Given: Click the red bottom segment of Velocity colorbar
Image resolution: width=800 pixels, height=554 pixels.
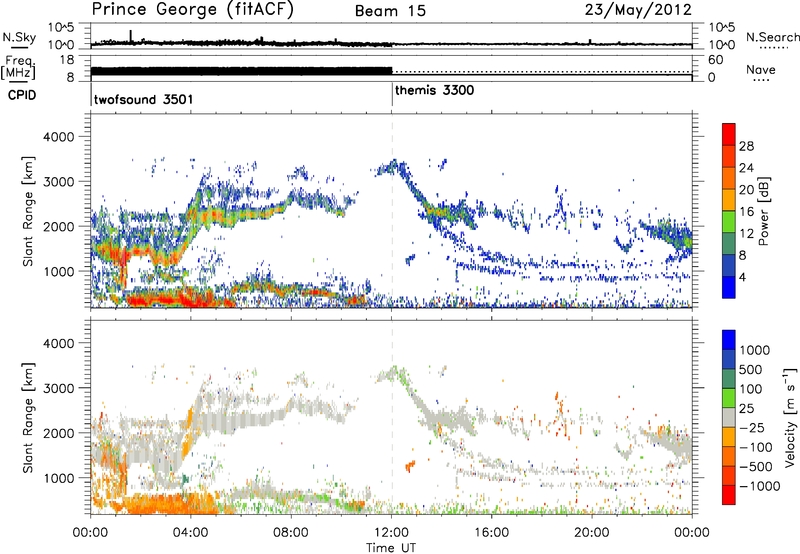Looking at the screenshot, I should [729, 495].
